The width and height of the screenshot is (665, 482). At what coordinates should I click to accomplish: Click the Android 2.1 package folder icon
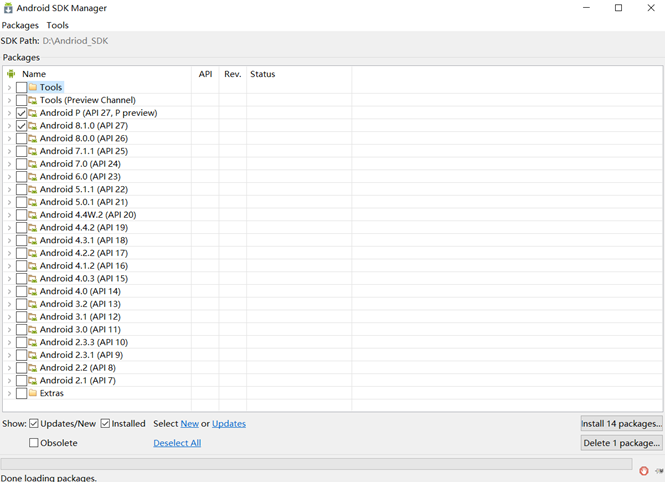coord(33,381)
